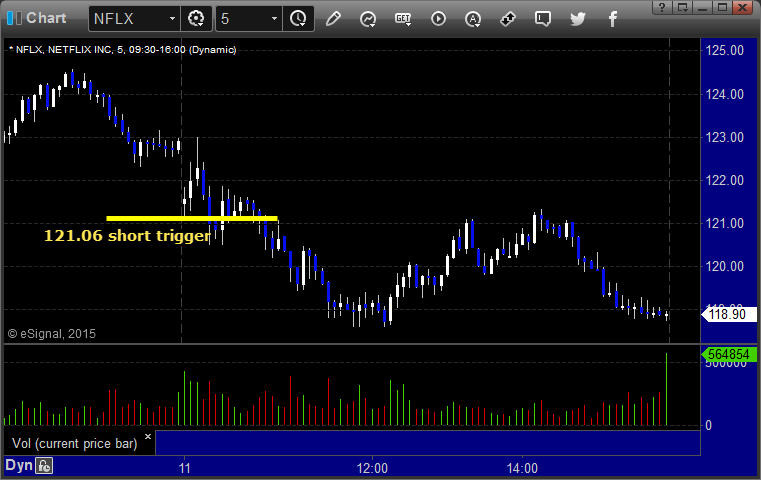This screenshot has height=480, width=761.
Task: Open the studies indicator chart icon
Action: tap(368, 19)
